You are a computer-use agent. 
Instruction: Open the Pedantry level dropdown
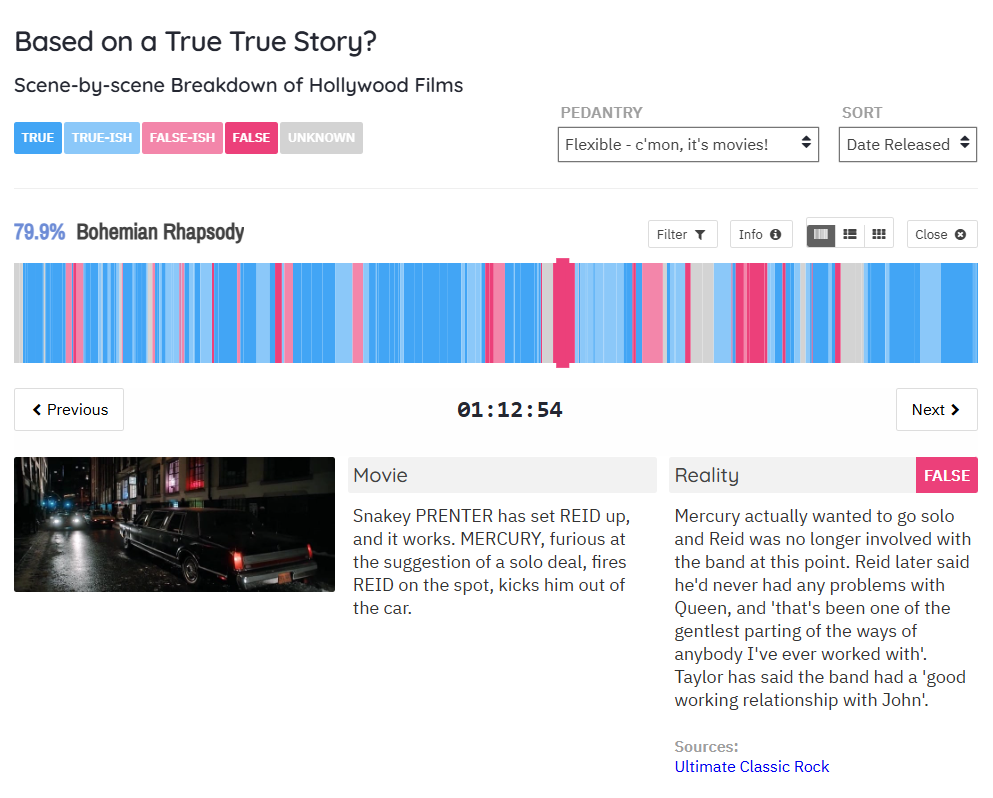pos(688,144)
